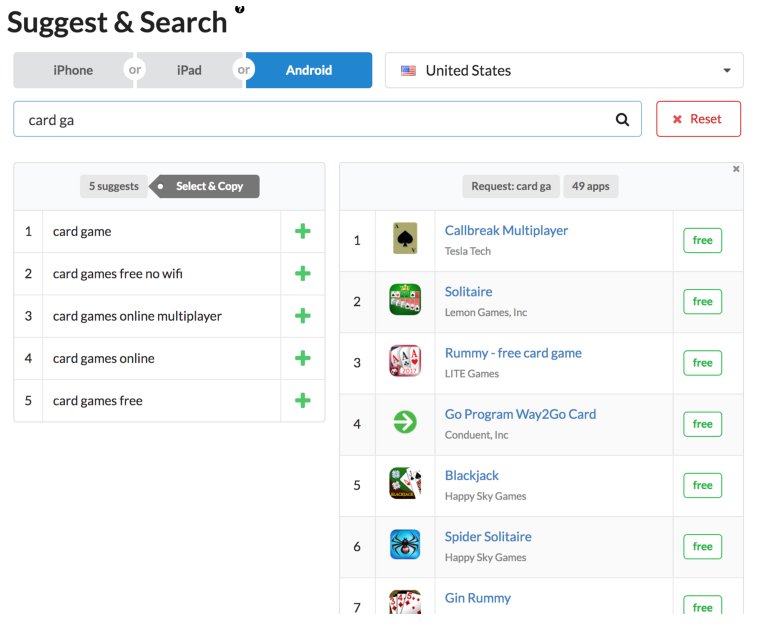
Task: Click the '49 apps' badge
Action: 591,186
